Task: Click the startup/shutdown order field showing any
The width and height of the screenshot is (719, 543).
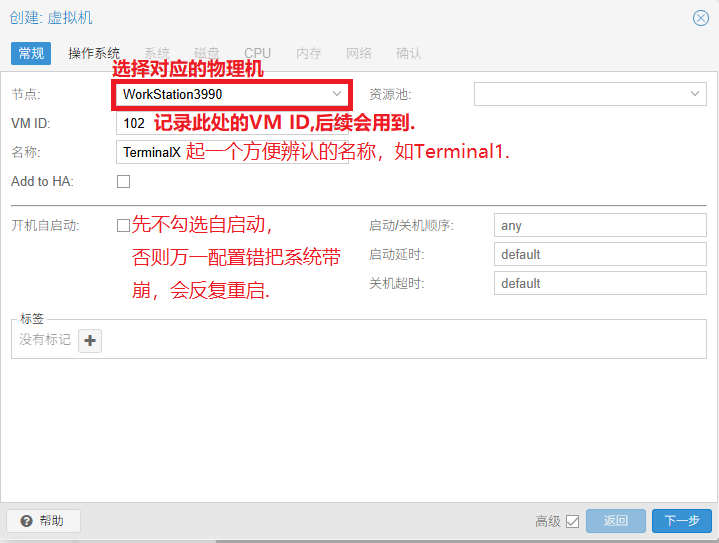Action: 600,226
